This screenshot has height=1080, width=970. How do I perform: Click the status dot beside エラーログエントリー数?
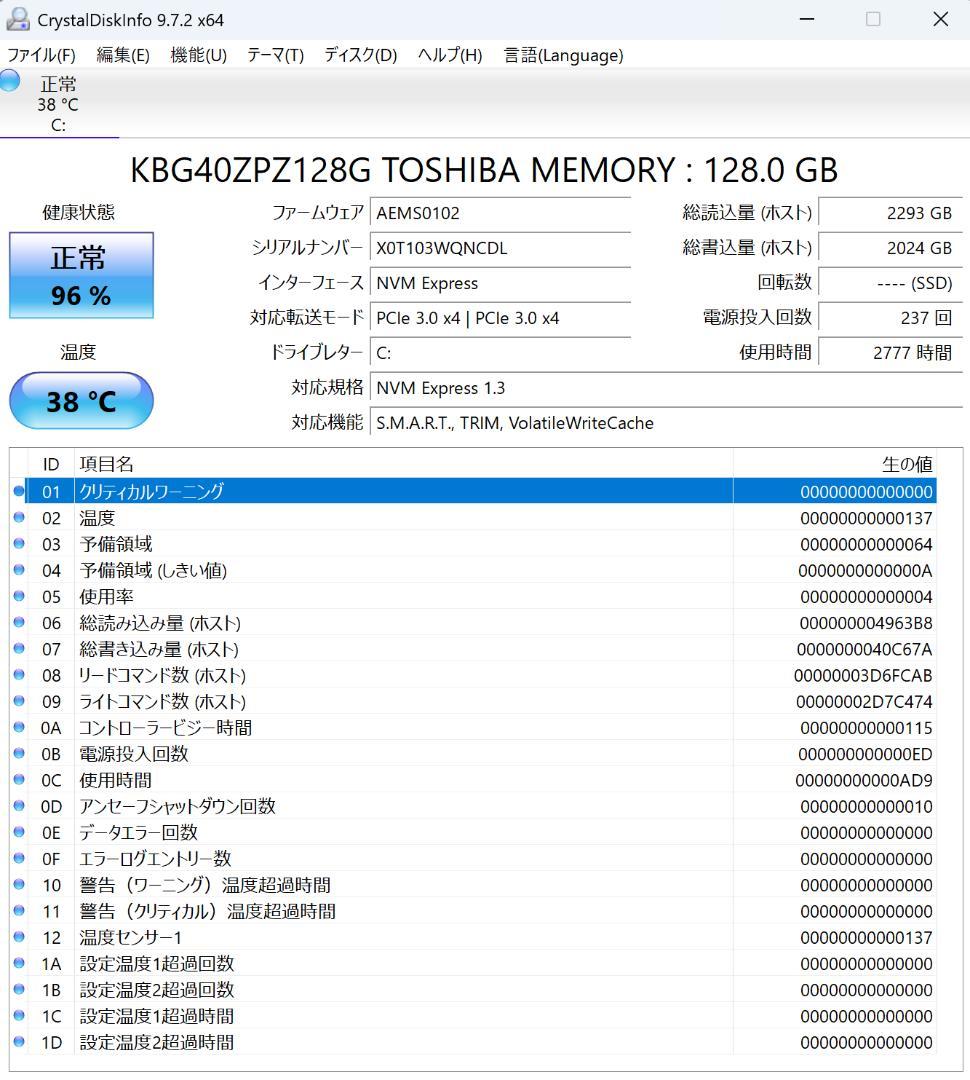18,858
